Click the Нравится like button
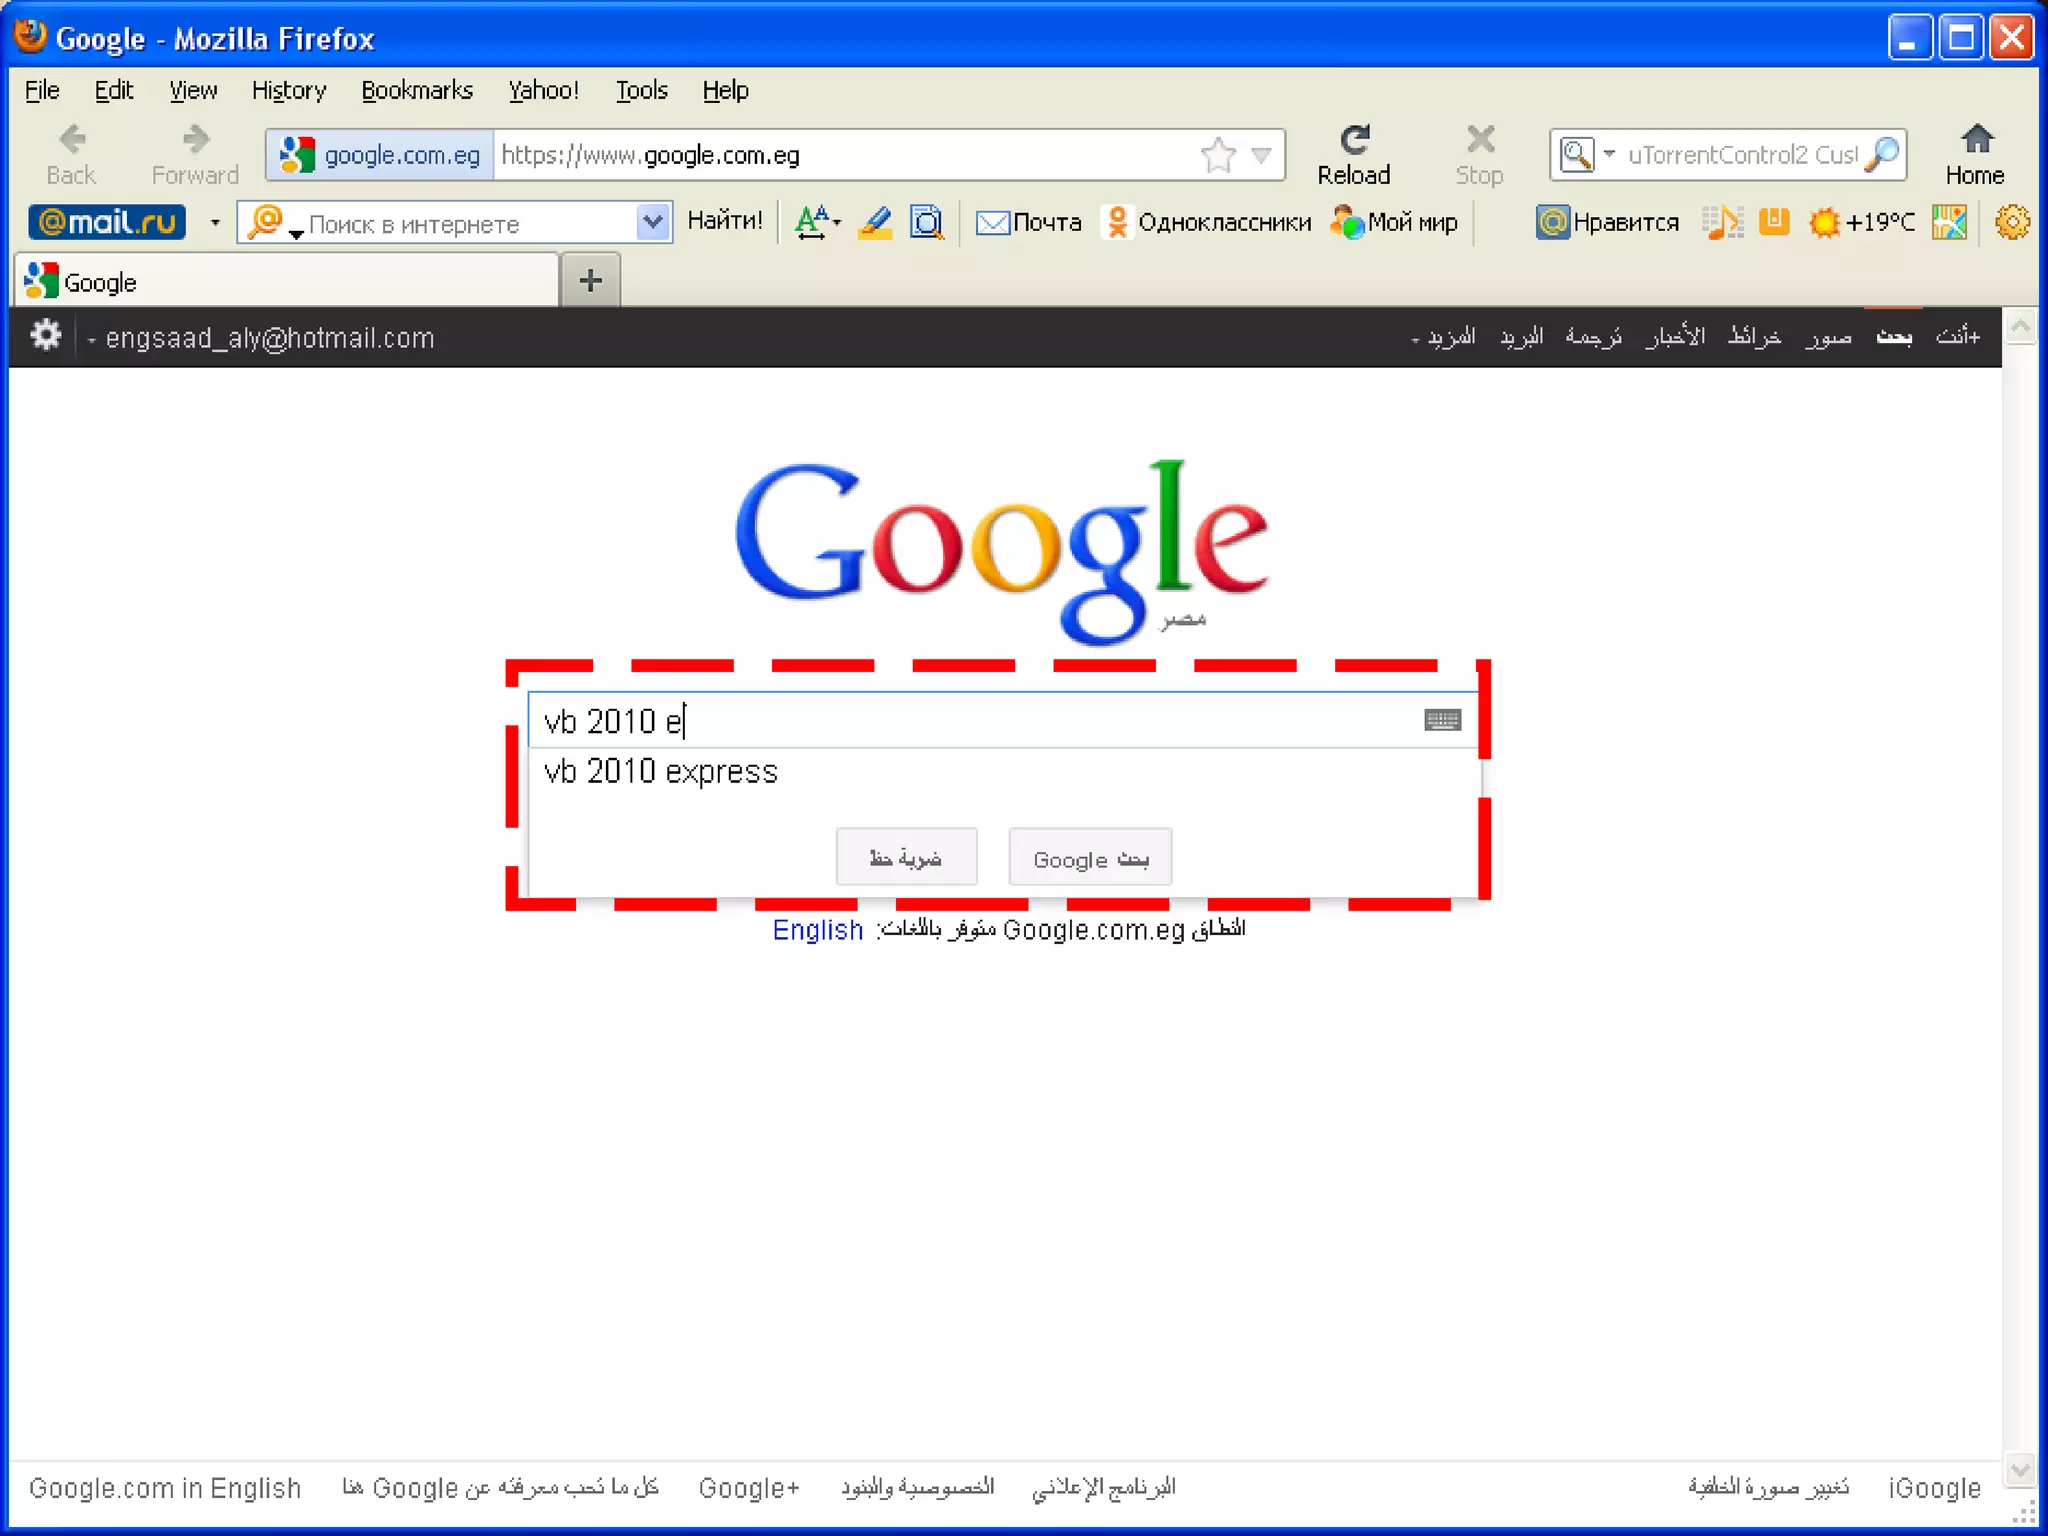 click(1608, 222)
